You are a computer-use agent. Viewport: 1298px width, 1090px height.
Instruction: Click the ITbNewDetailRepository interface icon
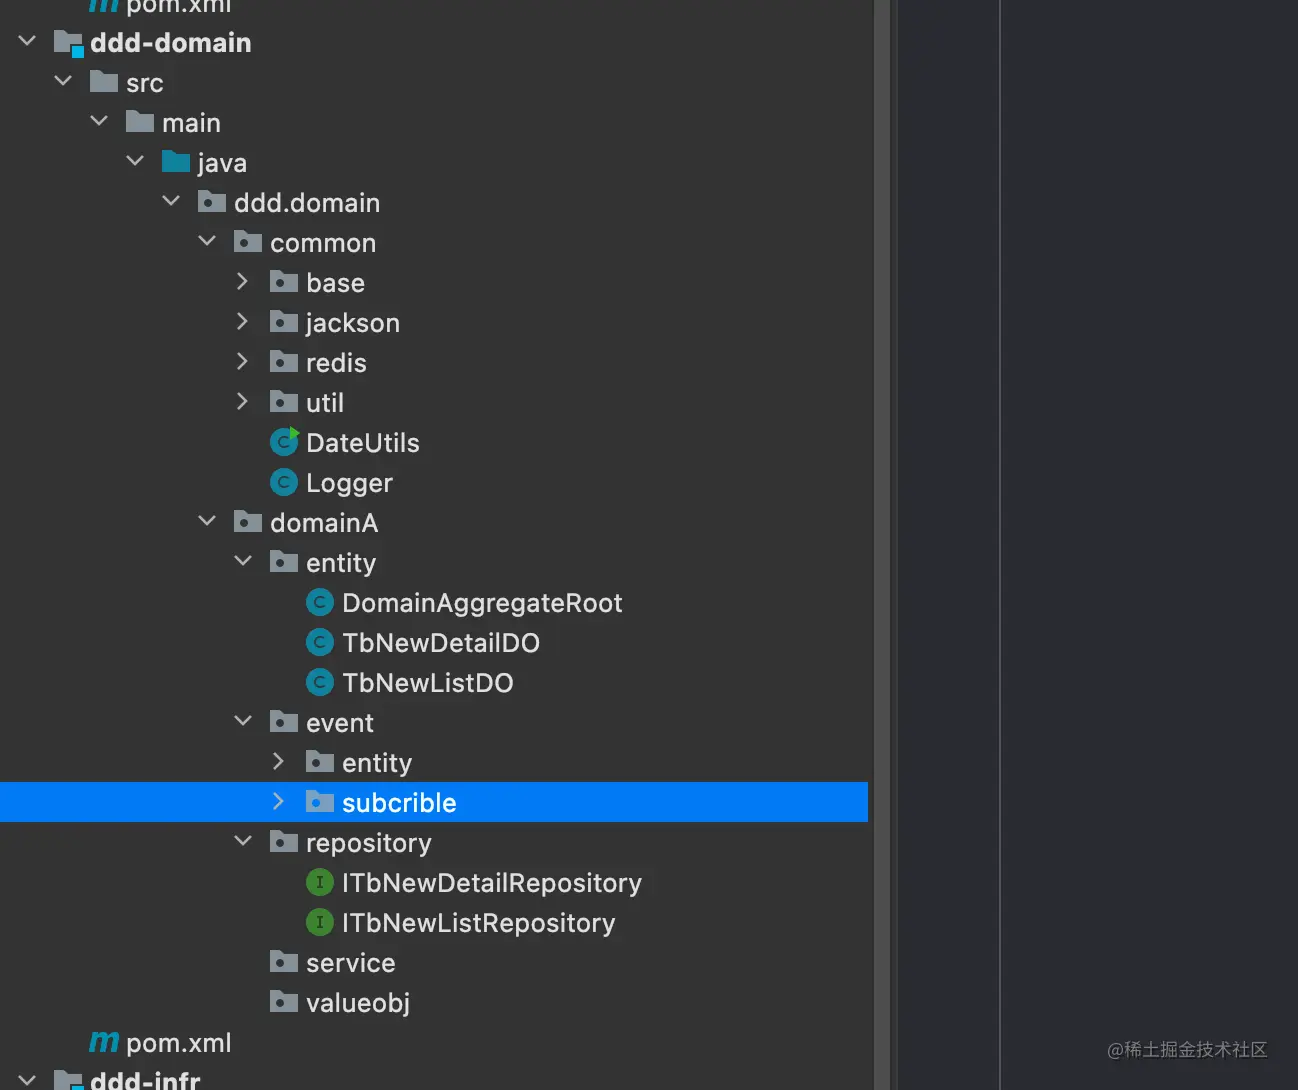tap(320, 882)
